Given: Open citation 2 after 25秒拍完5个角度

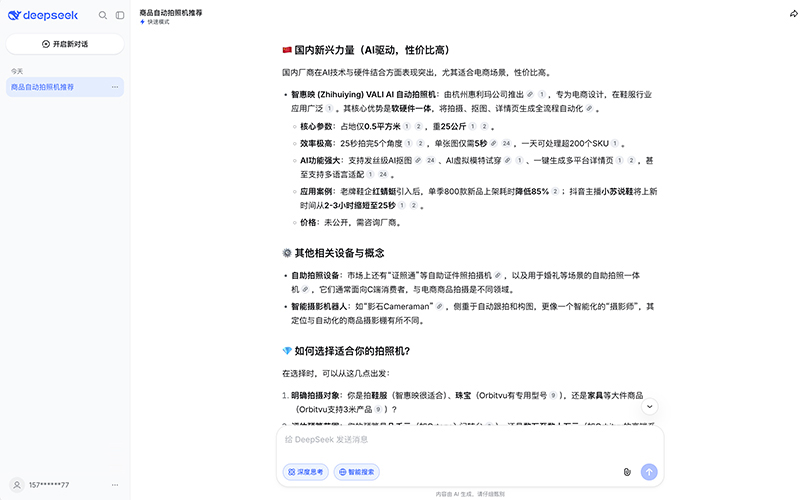Looking at the screenshot, I should coord(420,143).
